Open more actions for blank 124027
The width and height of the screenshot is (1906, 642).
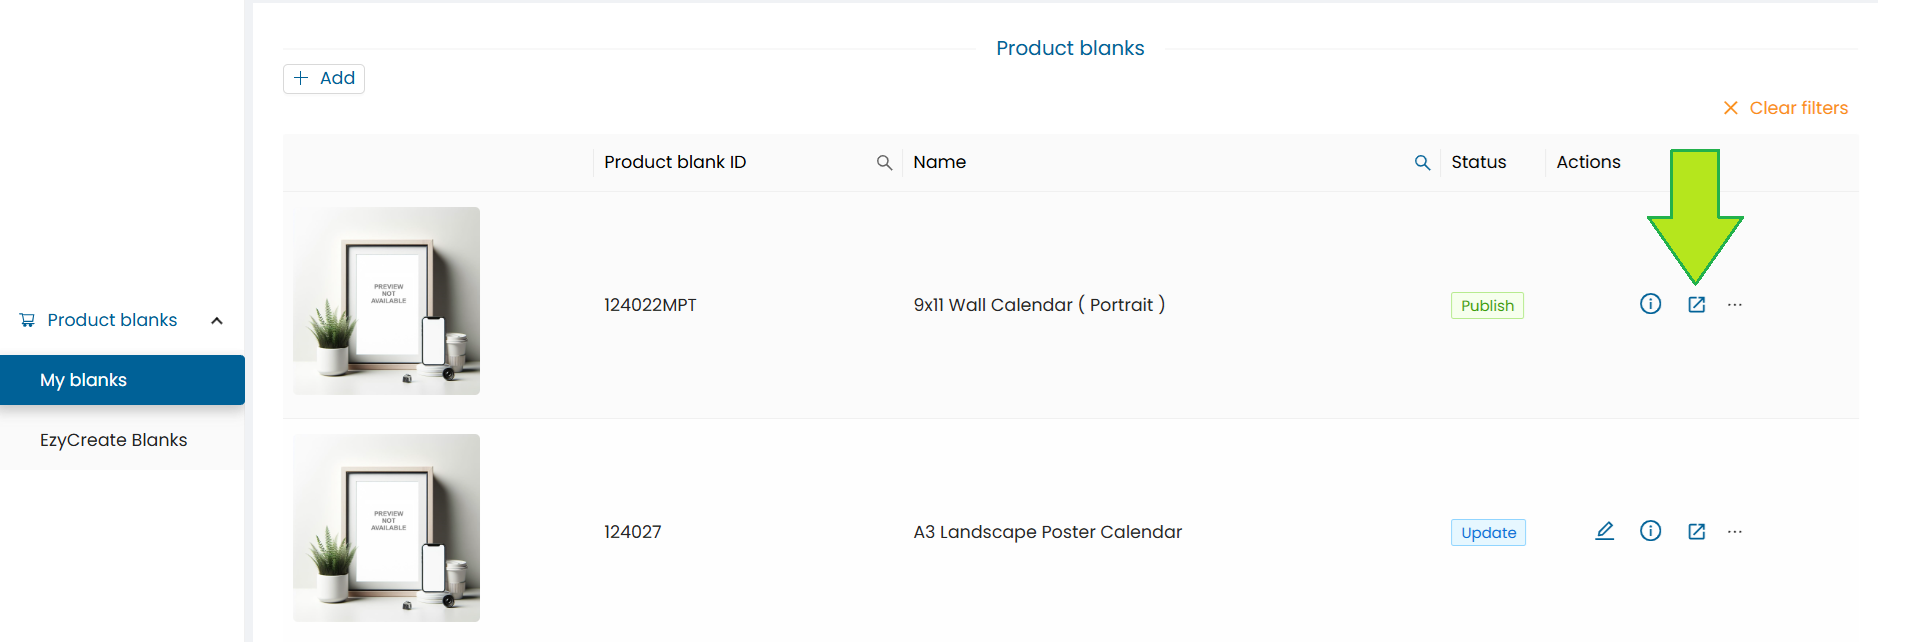(x=1734, y=532)
